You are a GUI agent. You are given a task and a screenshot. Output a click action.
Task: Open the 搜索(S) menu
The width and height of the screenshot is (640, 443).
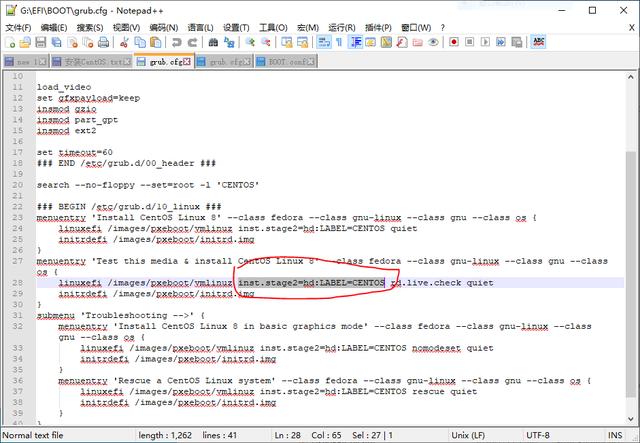[x=90, y=28]
